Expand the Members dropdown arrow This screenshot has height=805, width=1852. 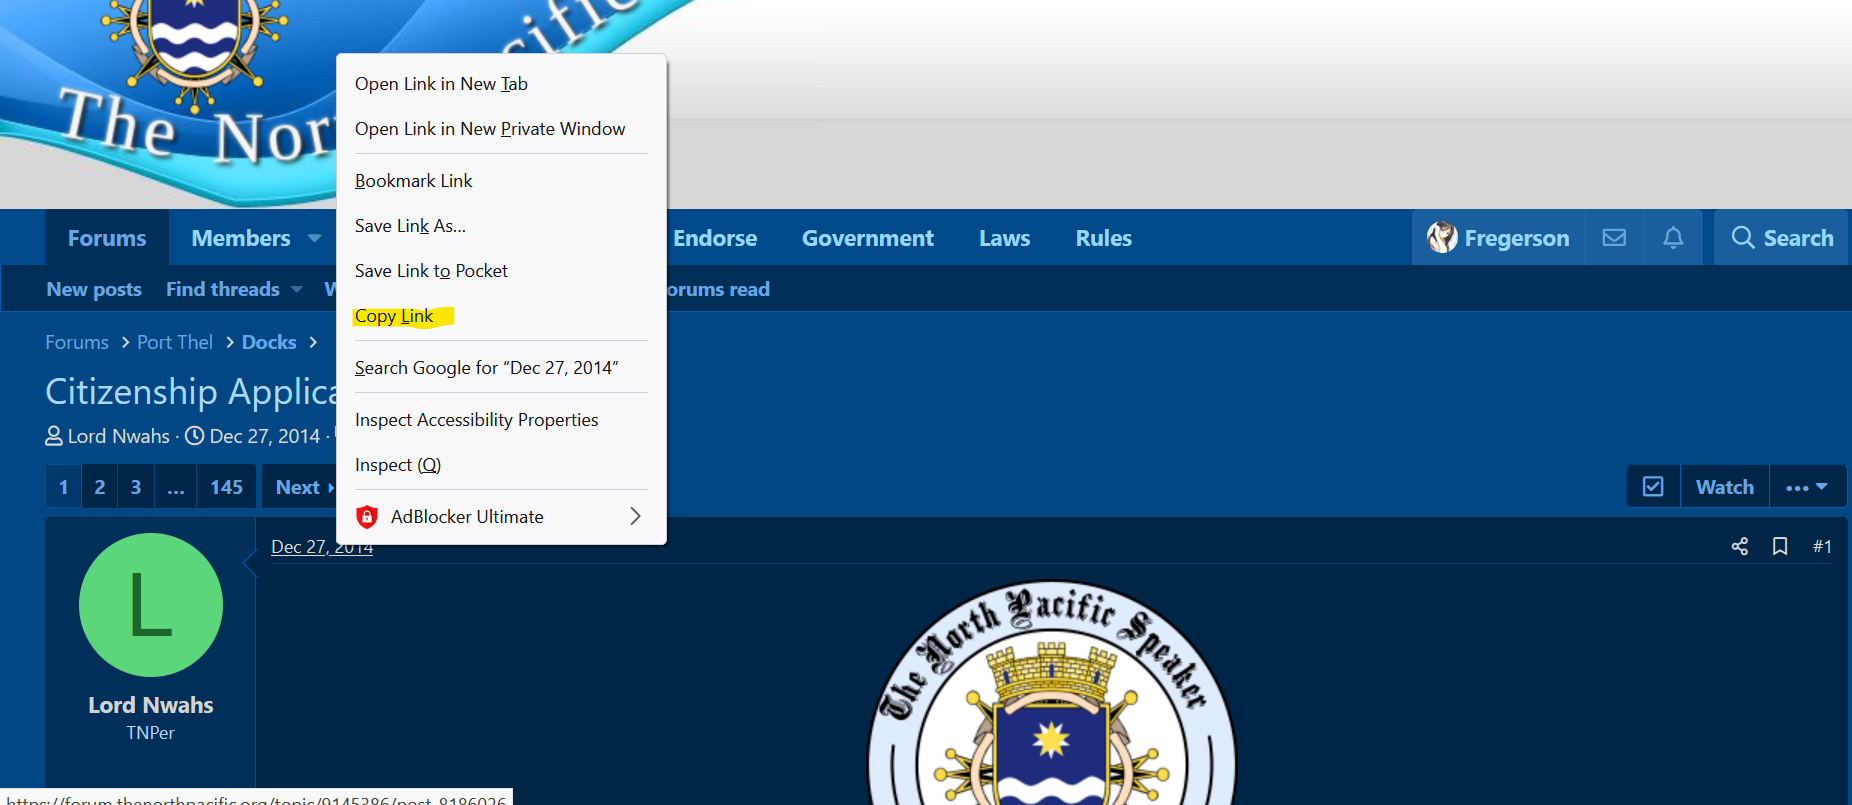click(315, 238)
